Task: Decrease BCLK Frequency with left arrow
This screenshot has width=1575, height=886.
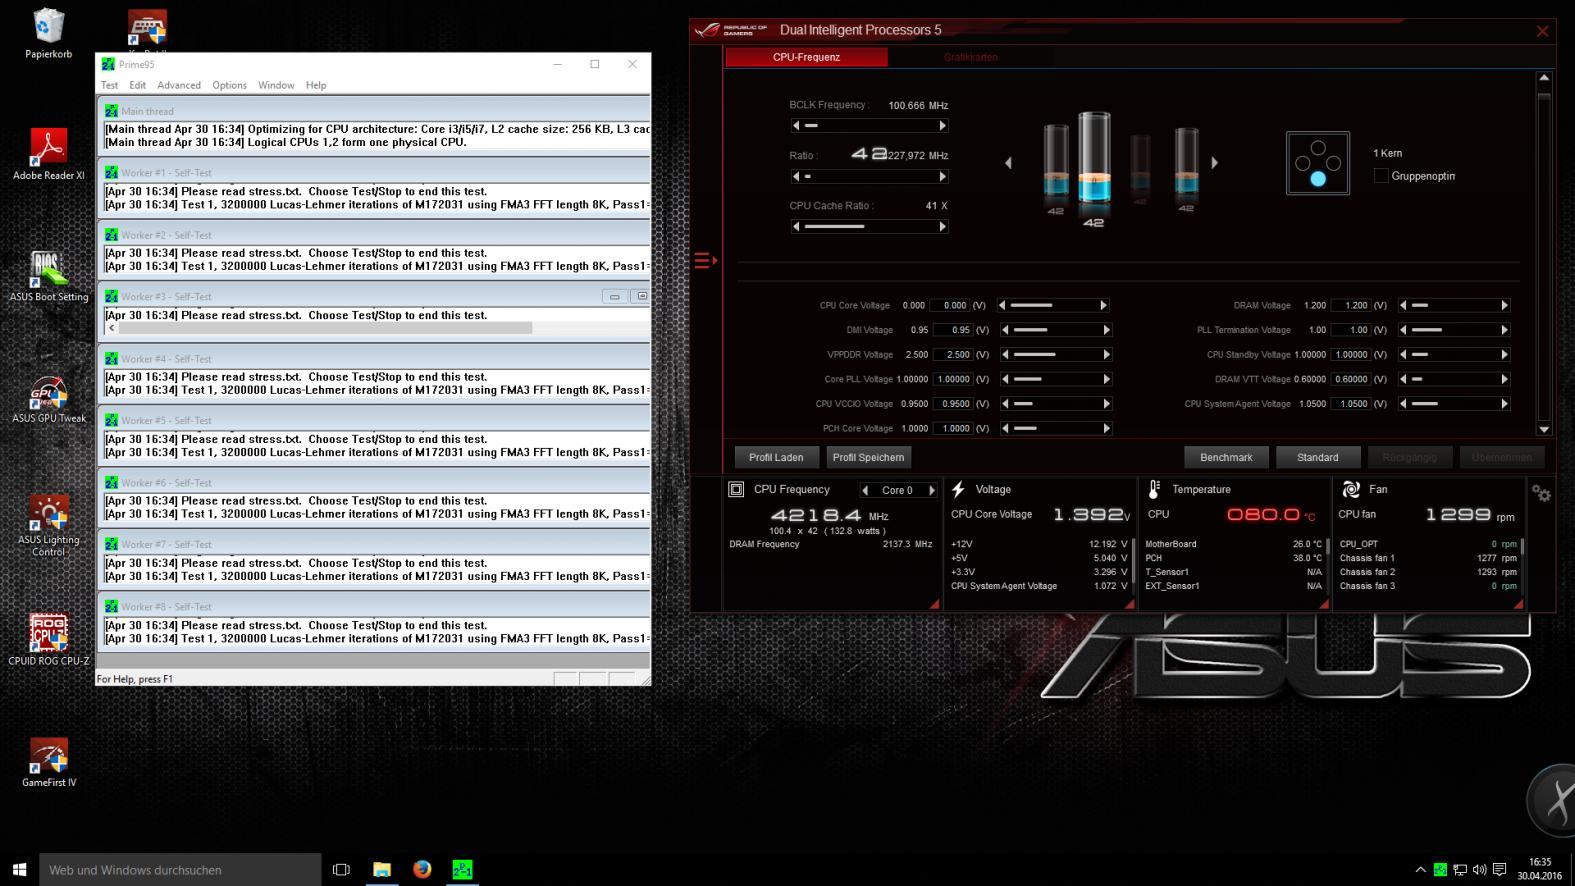Action: pos(796,126)
